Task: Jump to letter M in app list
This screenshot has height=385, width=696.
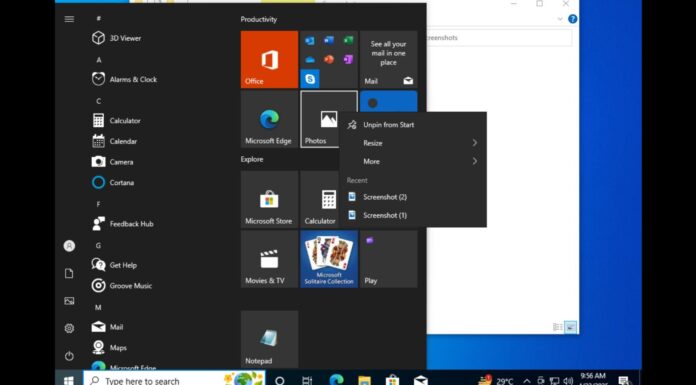Action: point(99,307)
